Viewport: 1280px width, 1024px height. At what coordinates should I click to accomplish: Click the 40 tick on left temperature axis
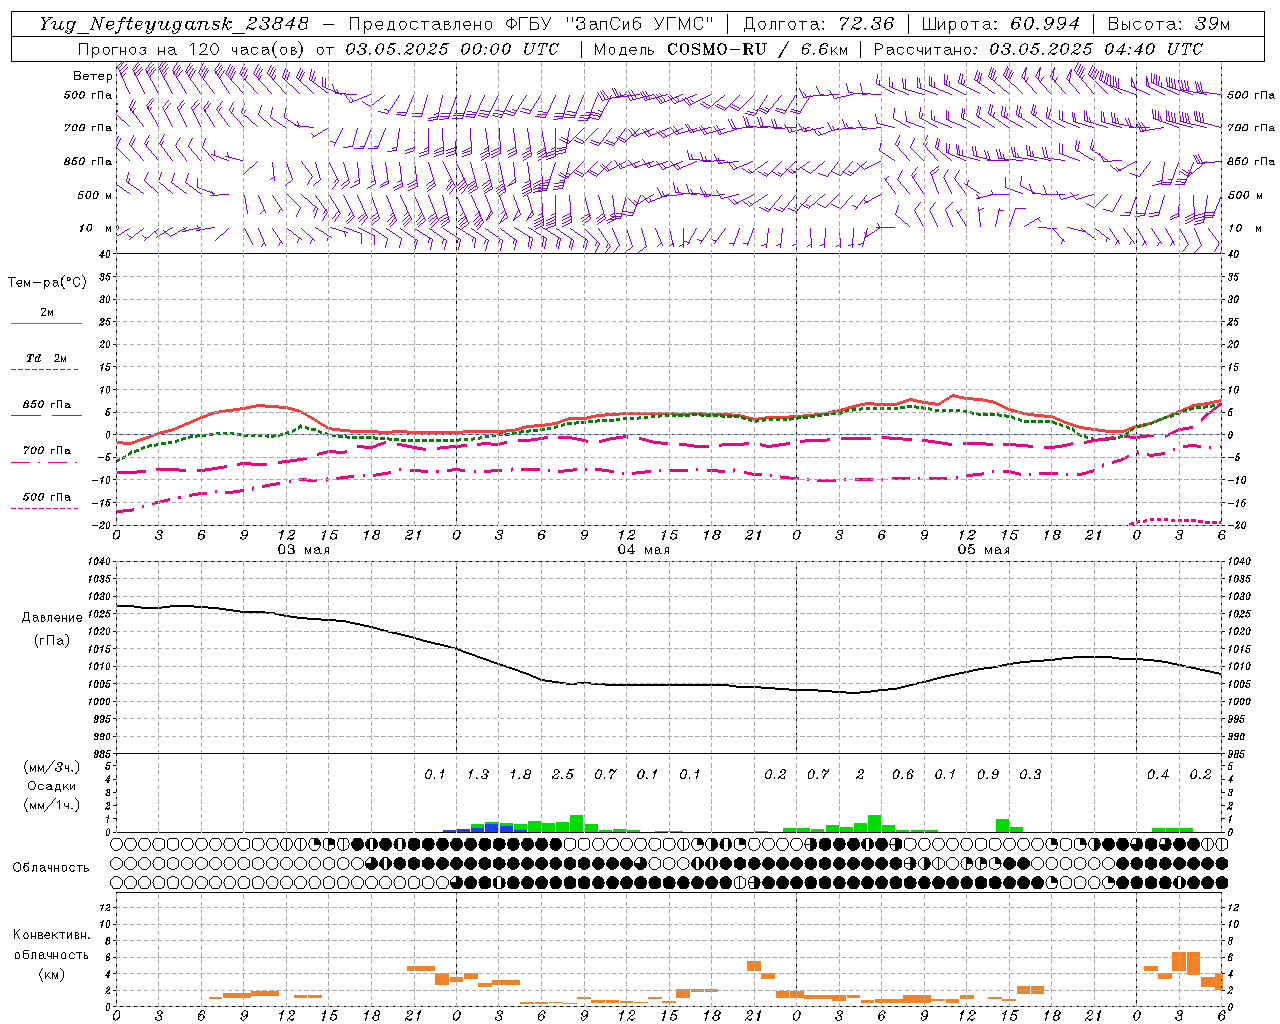click(x=105, y=255)
